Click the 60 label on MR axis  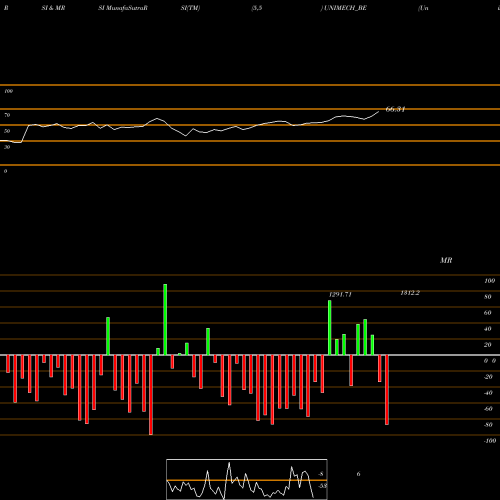(x=488, y=313)
